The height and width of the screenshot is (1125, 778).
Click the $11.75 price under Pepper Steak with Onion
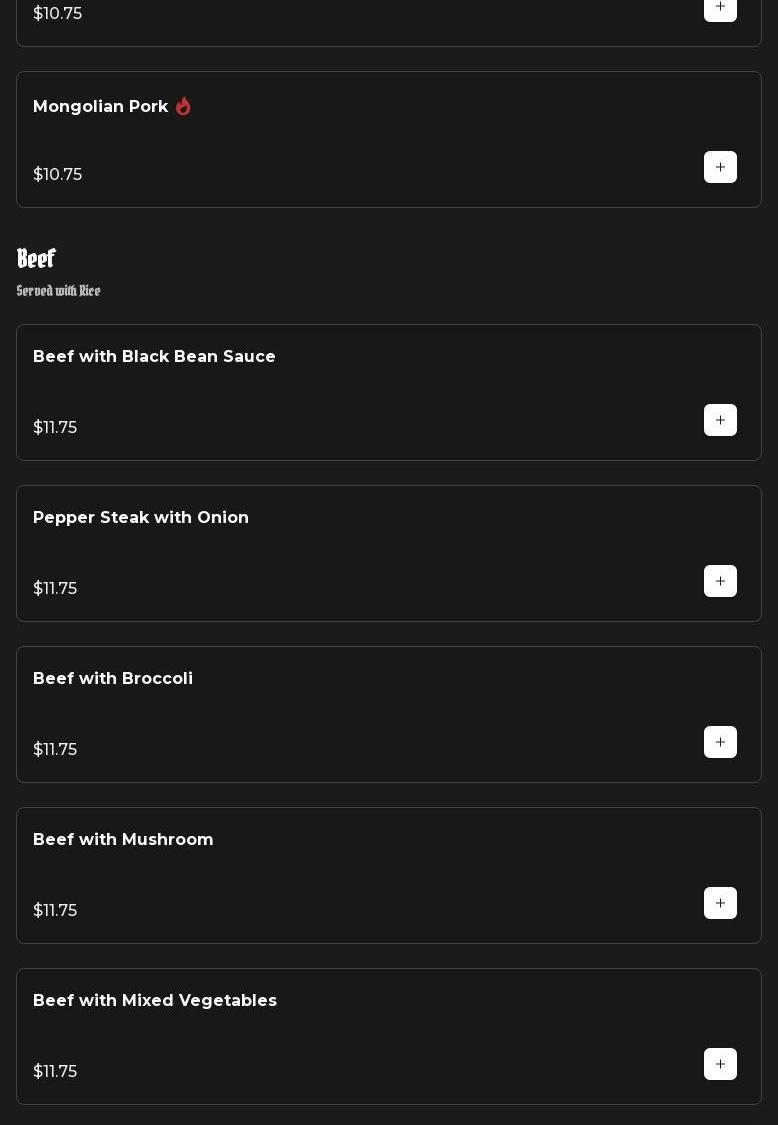(x=55, y=589)
